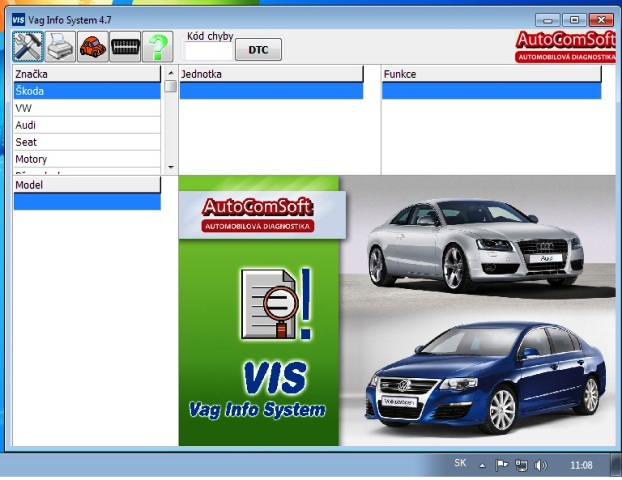Select the red car icon
The width and height of the screenshot is (622, 480).
93,47
